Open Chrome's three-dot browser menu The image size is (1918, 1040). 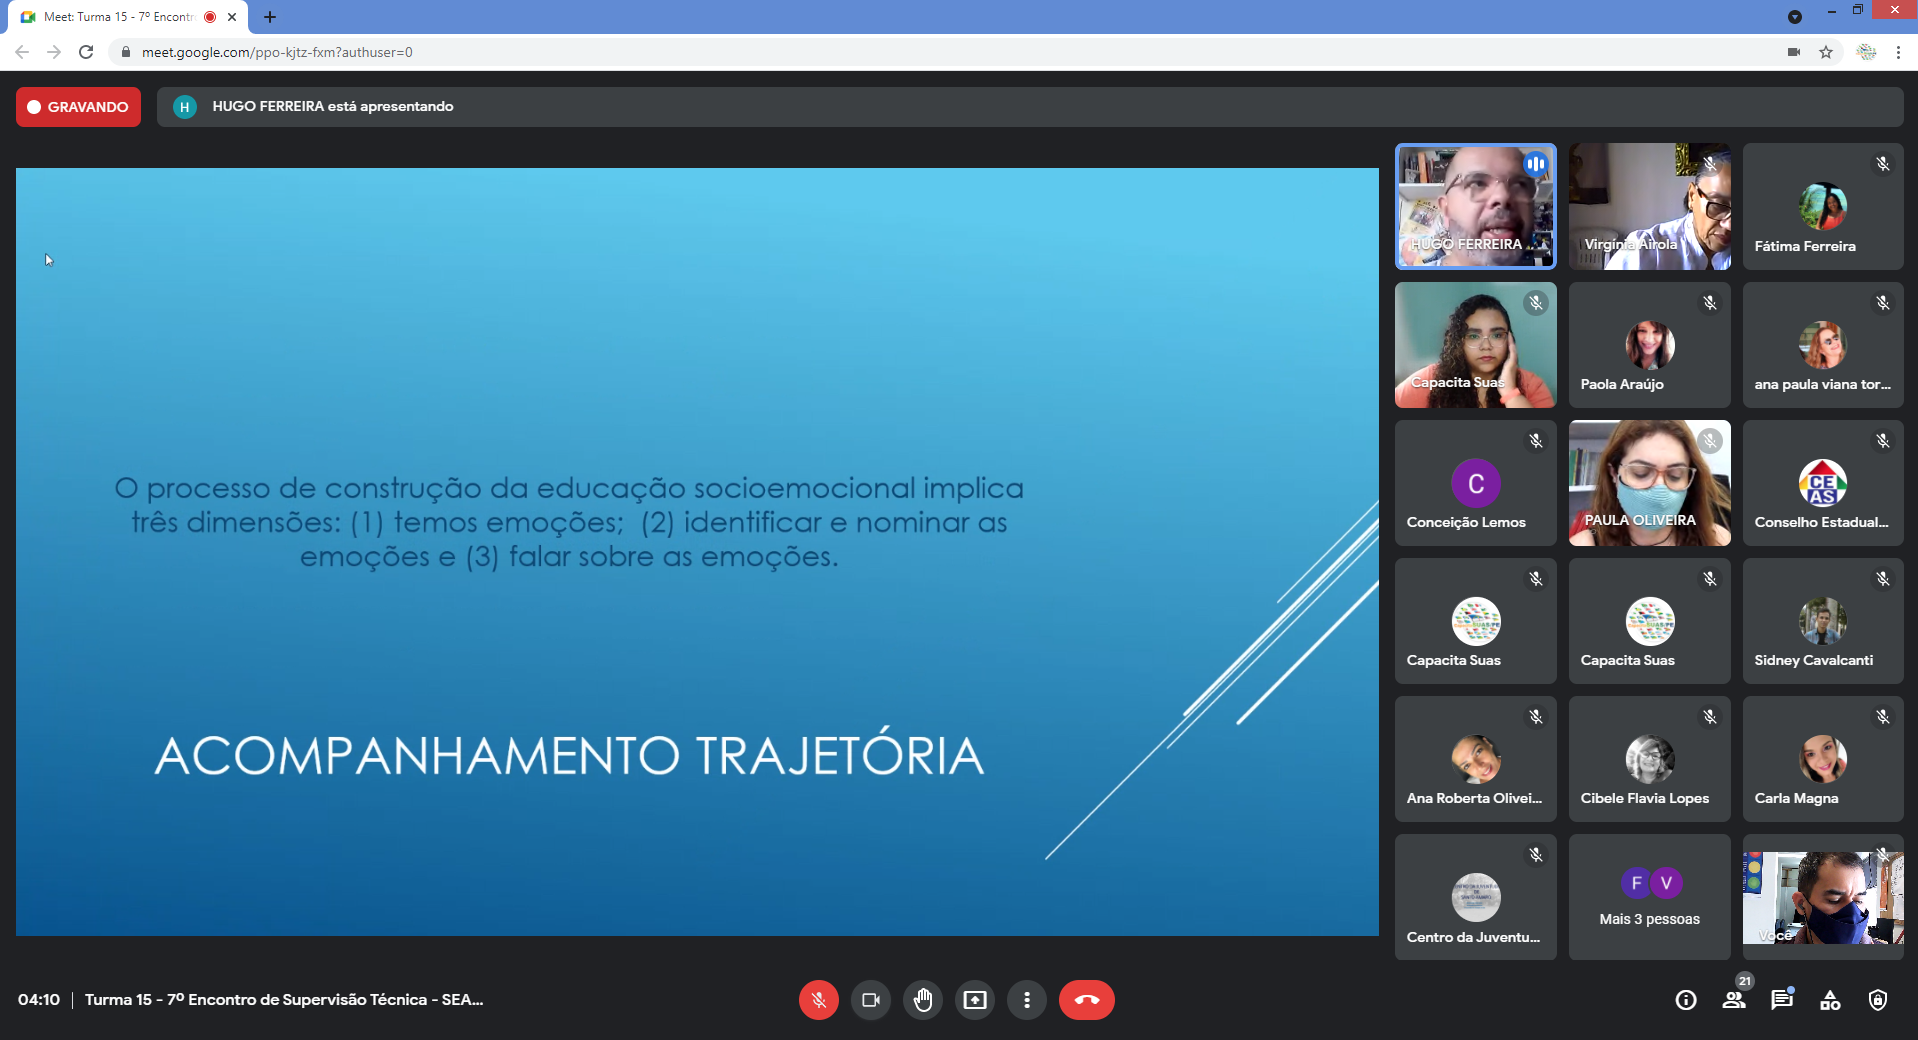click(x=1898, y=52)
